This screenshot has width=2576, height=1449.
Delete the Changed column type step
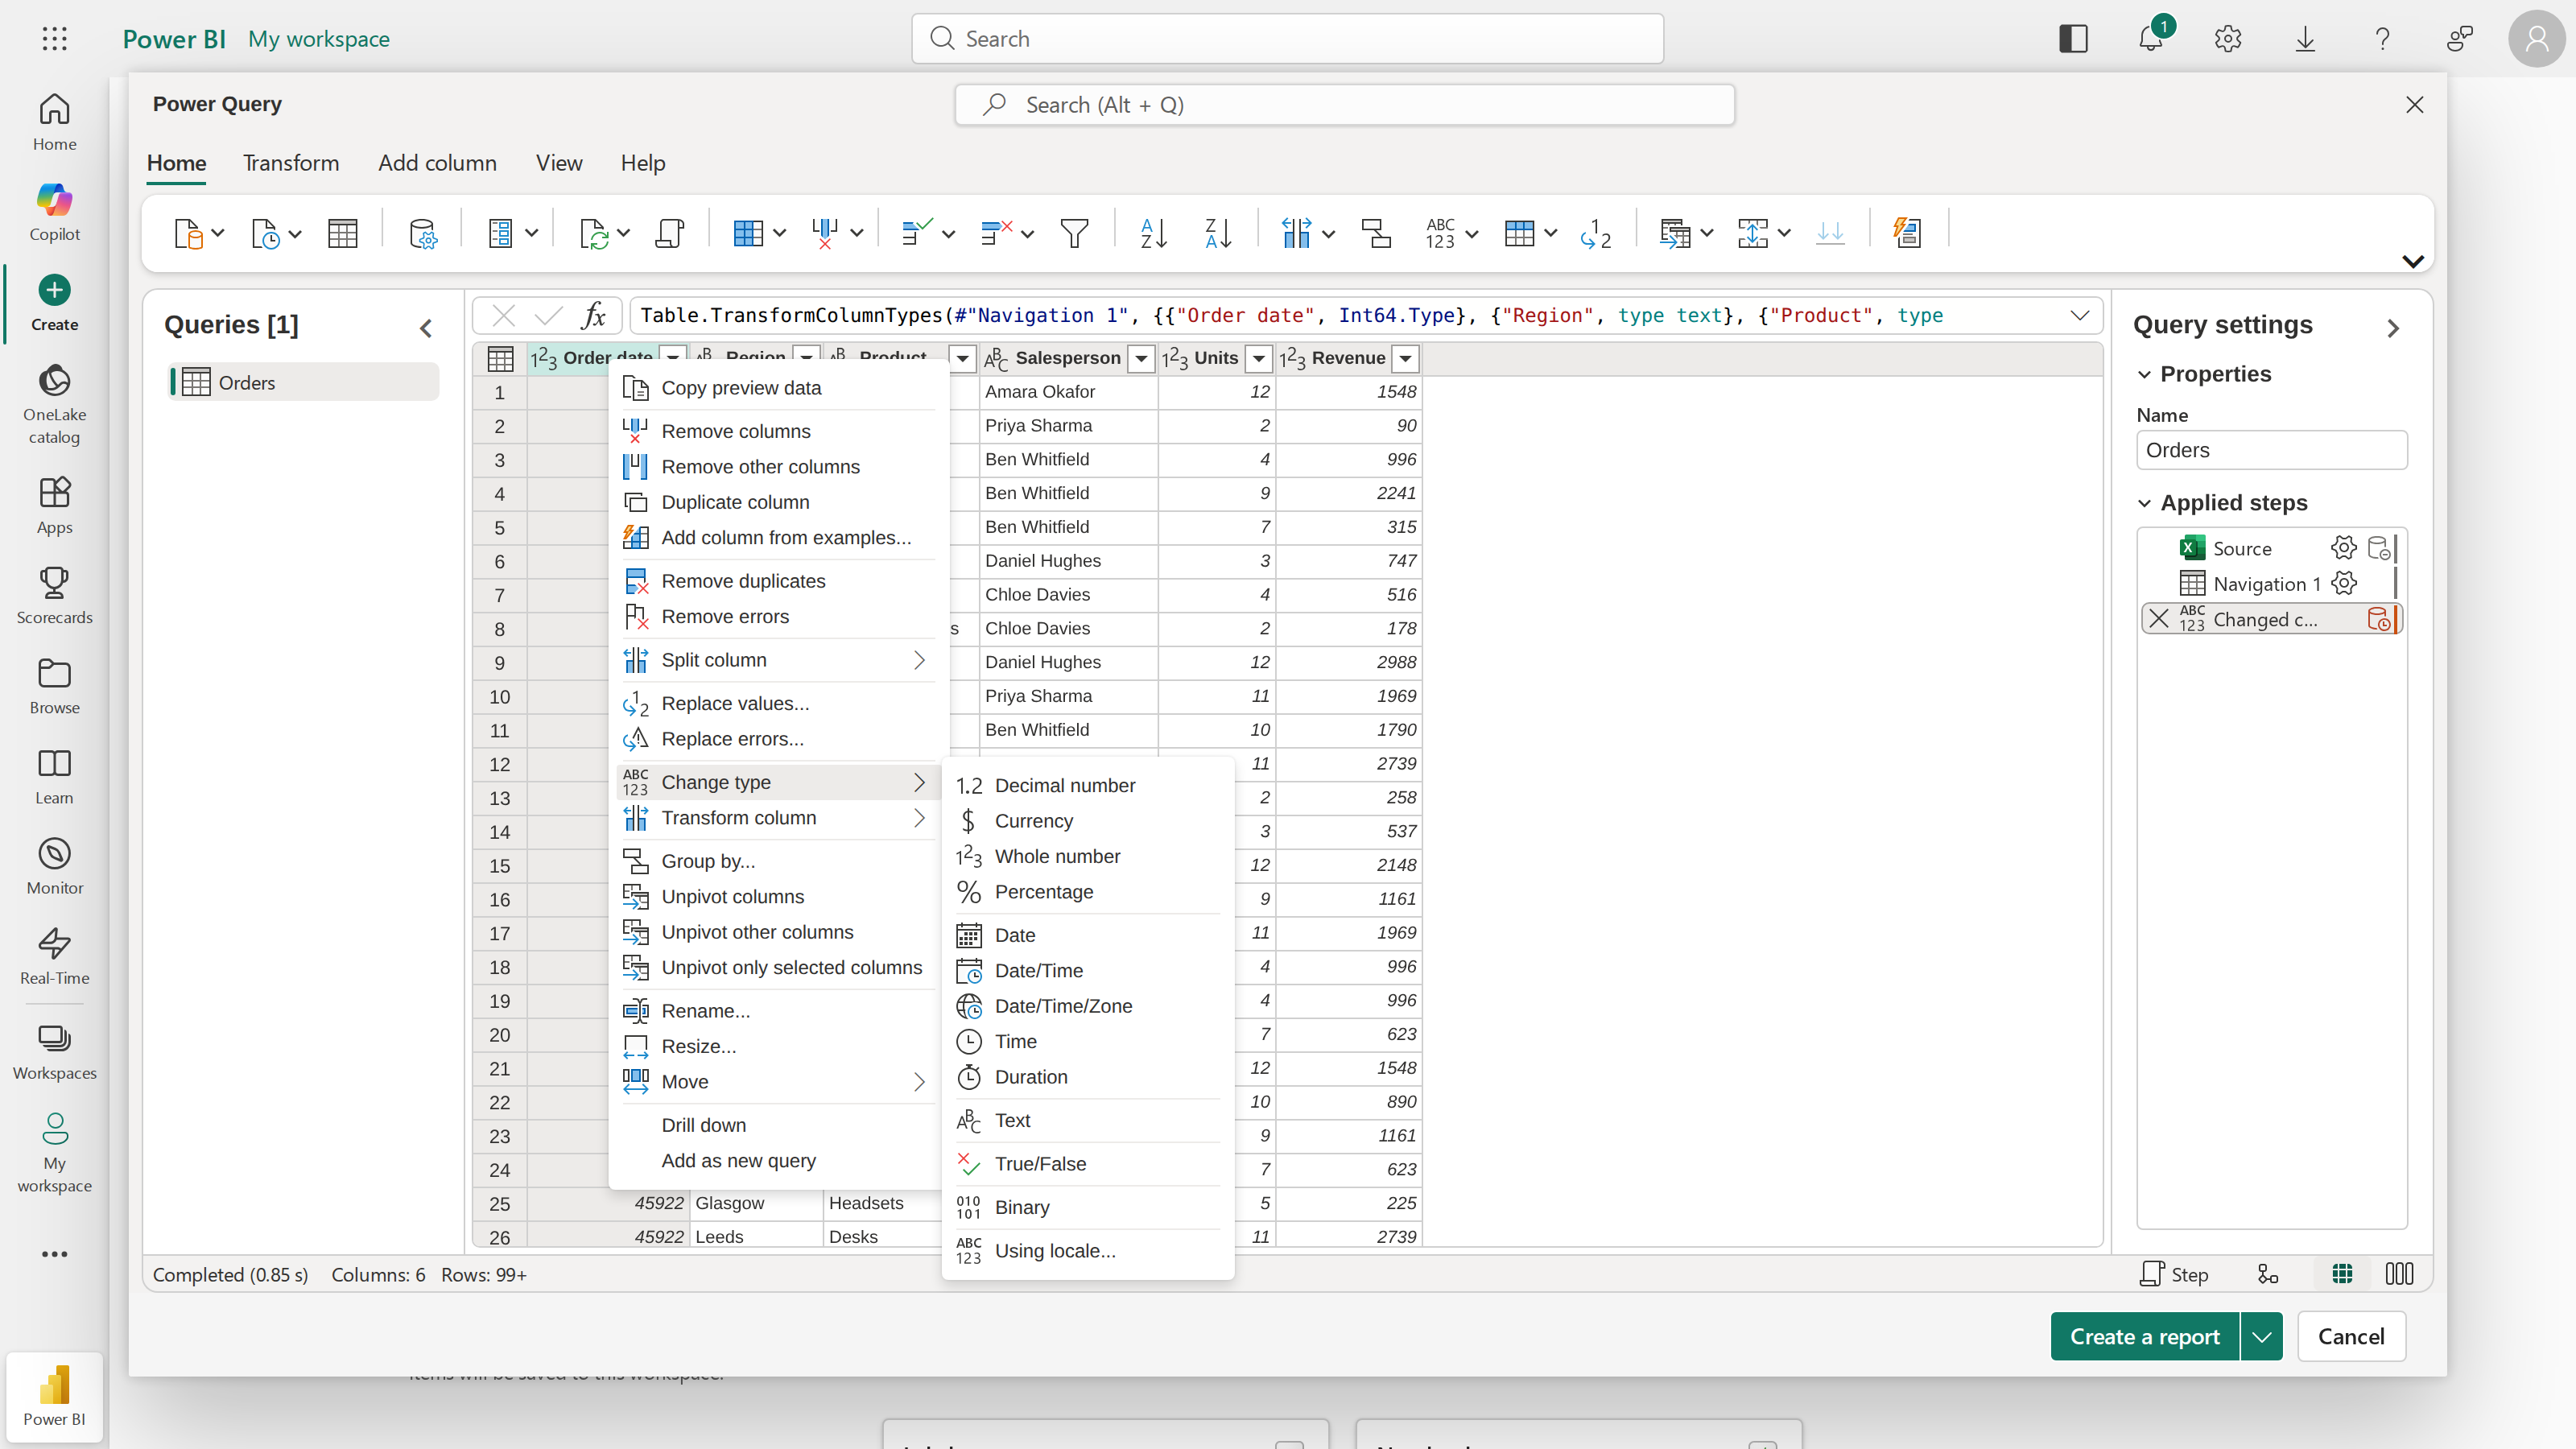(x=2159, y=619)
